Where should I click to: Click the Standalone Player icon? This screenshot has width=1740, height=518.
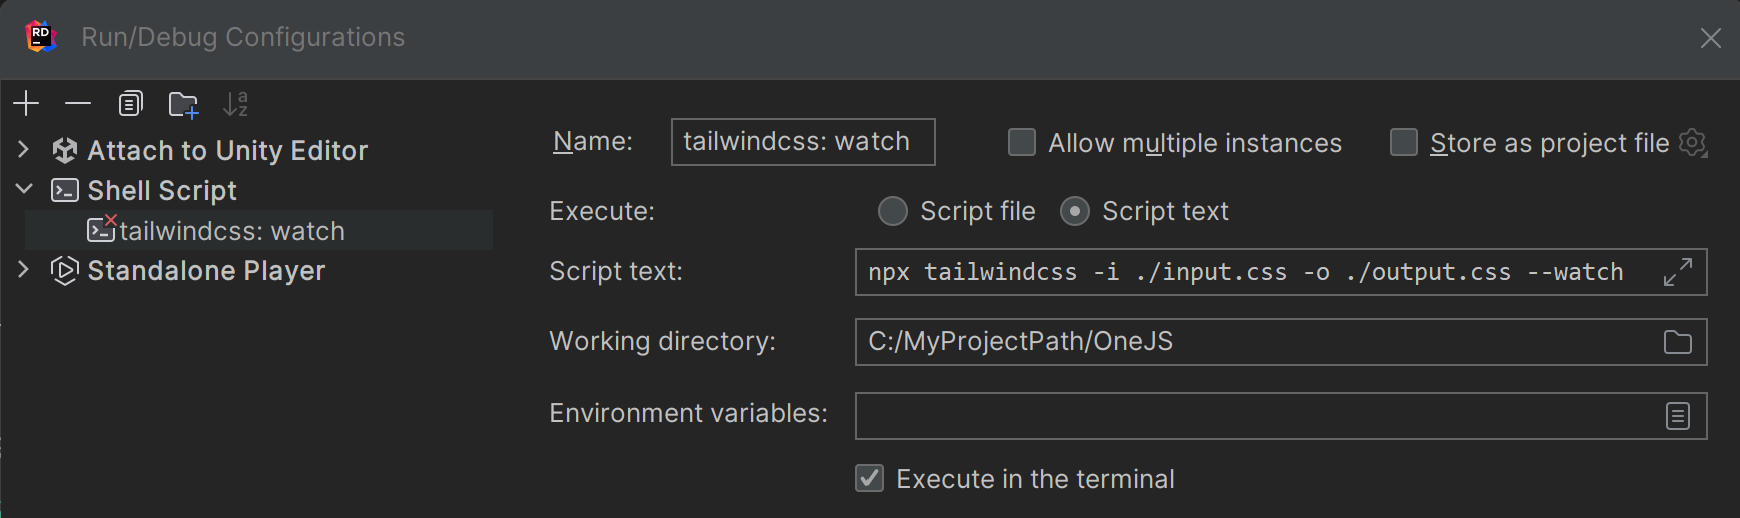pos(65,270)
